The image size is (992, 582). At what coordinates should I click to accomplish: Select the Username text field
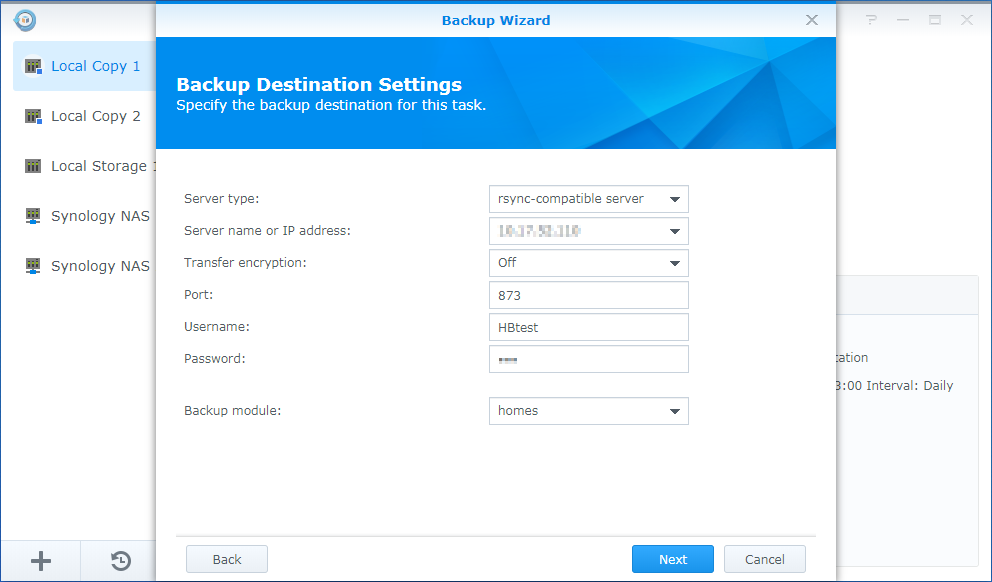[588, 326]
